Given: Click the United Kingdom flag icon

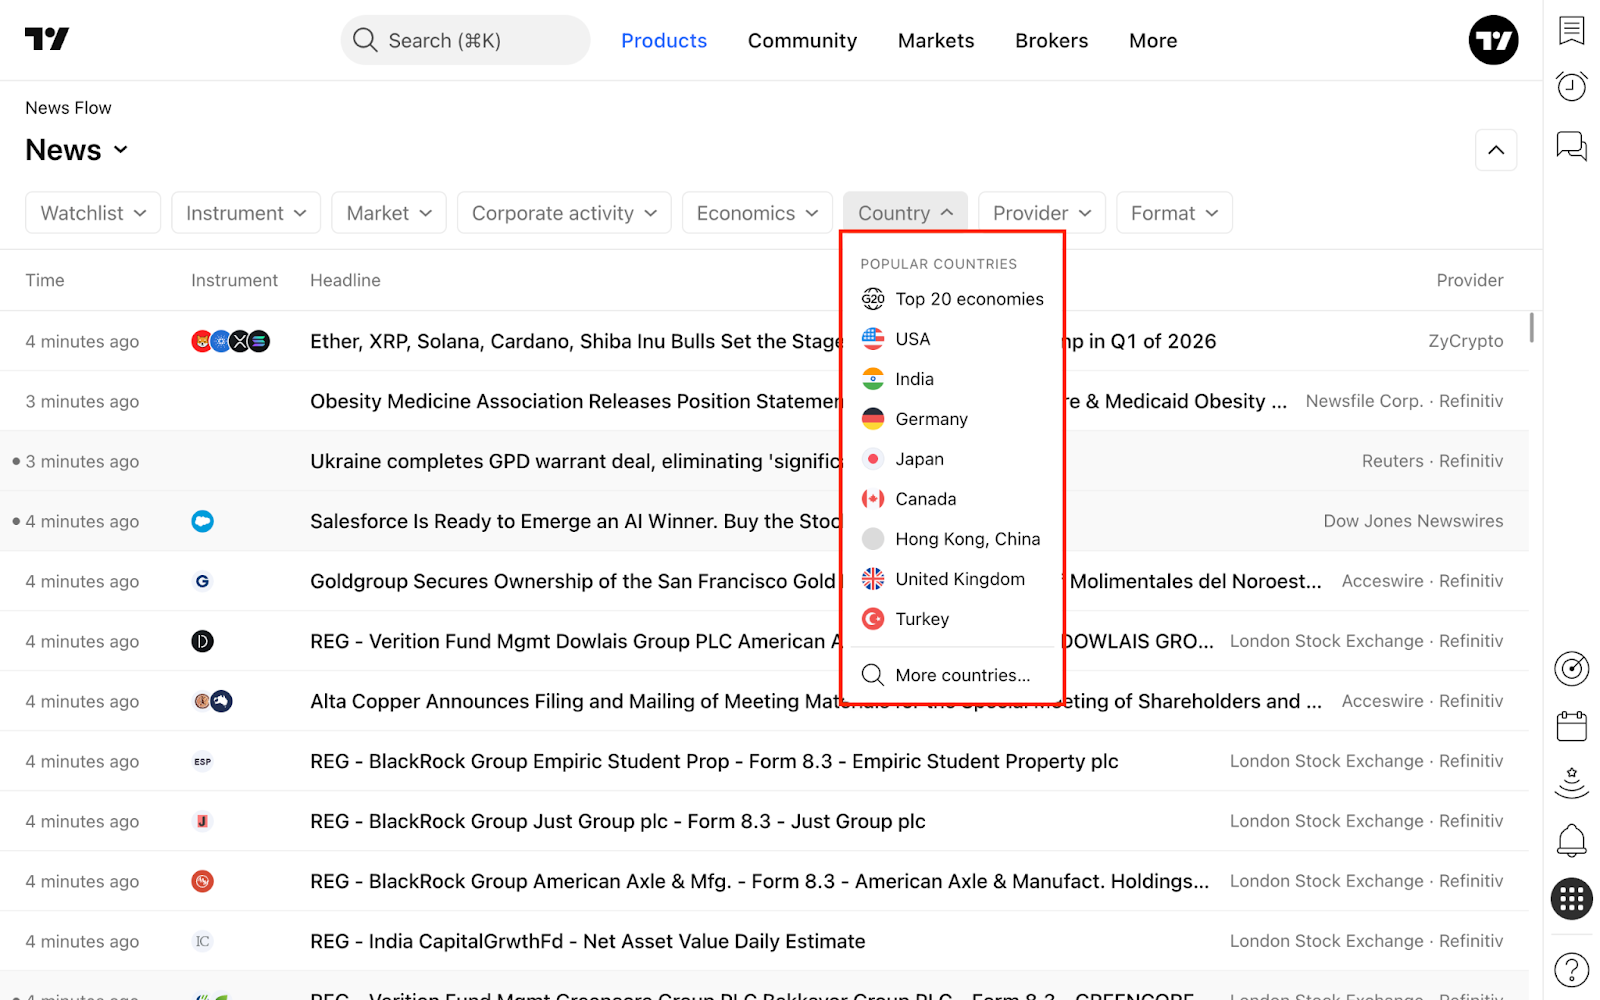Looking at the screenshot, I should tap(873, 579).
